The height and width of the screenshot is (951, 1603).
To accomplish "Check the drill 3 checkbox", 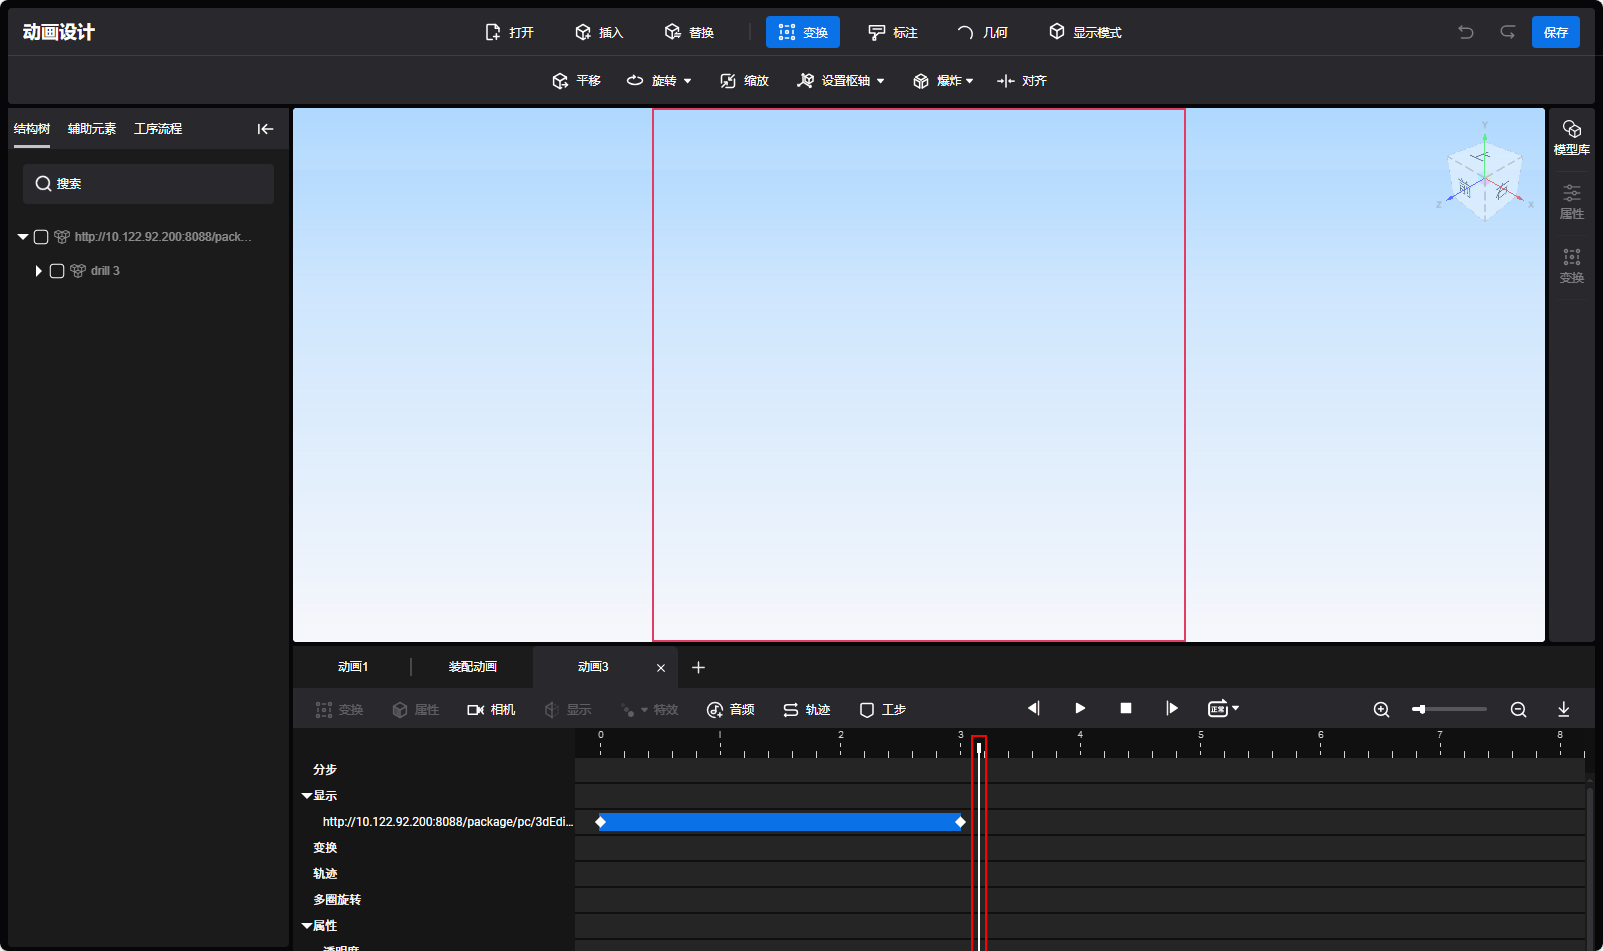I will [x=57, y=271].
